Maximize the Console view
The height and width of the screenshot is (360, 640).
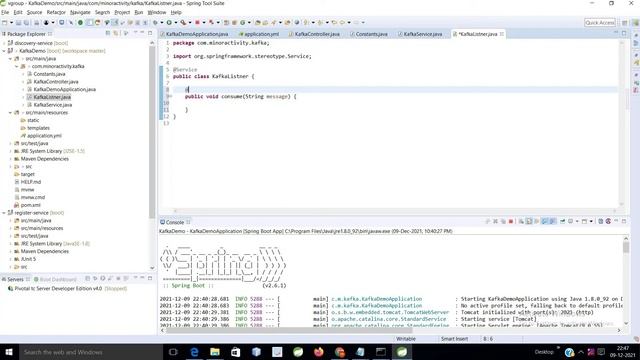click(624, 221)
